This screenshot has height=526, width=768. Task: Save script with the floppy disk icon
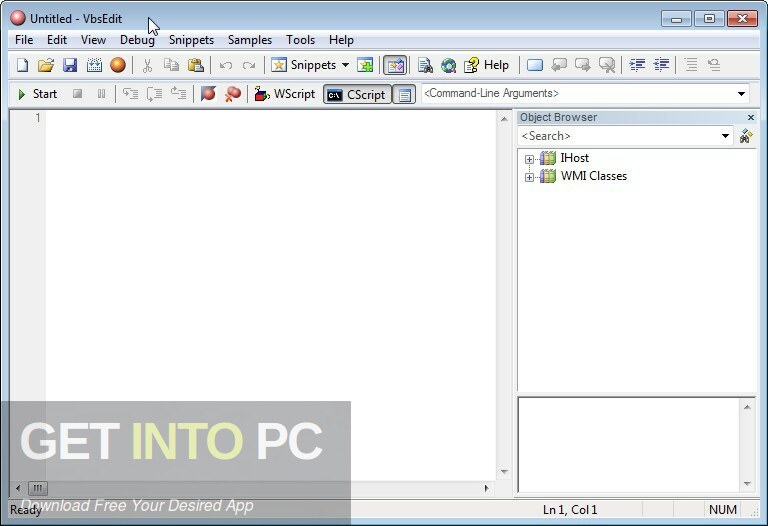tap(70, 65)
